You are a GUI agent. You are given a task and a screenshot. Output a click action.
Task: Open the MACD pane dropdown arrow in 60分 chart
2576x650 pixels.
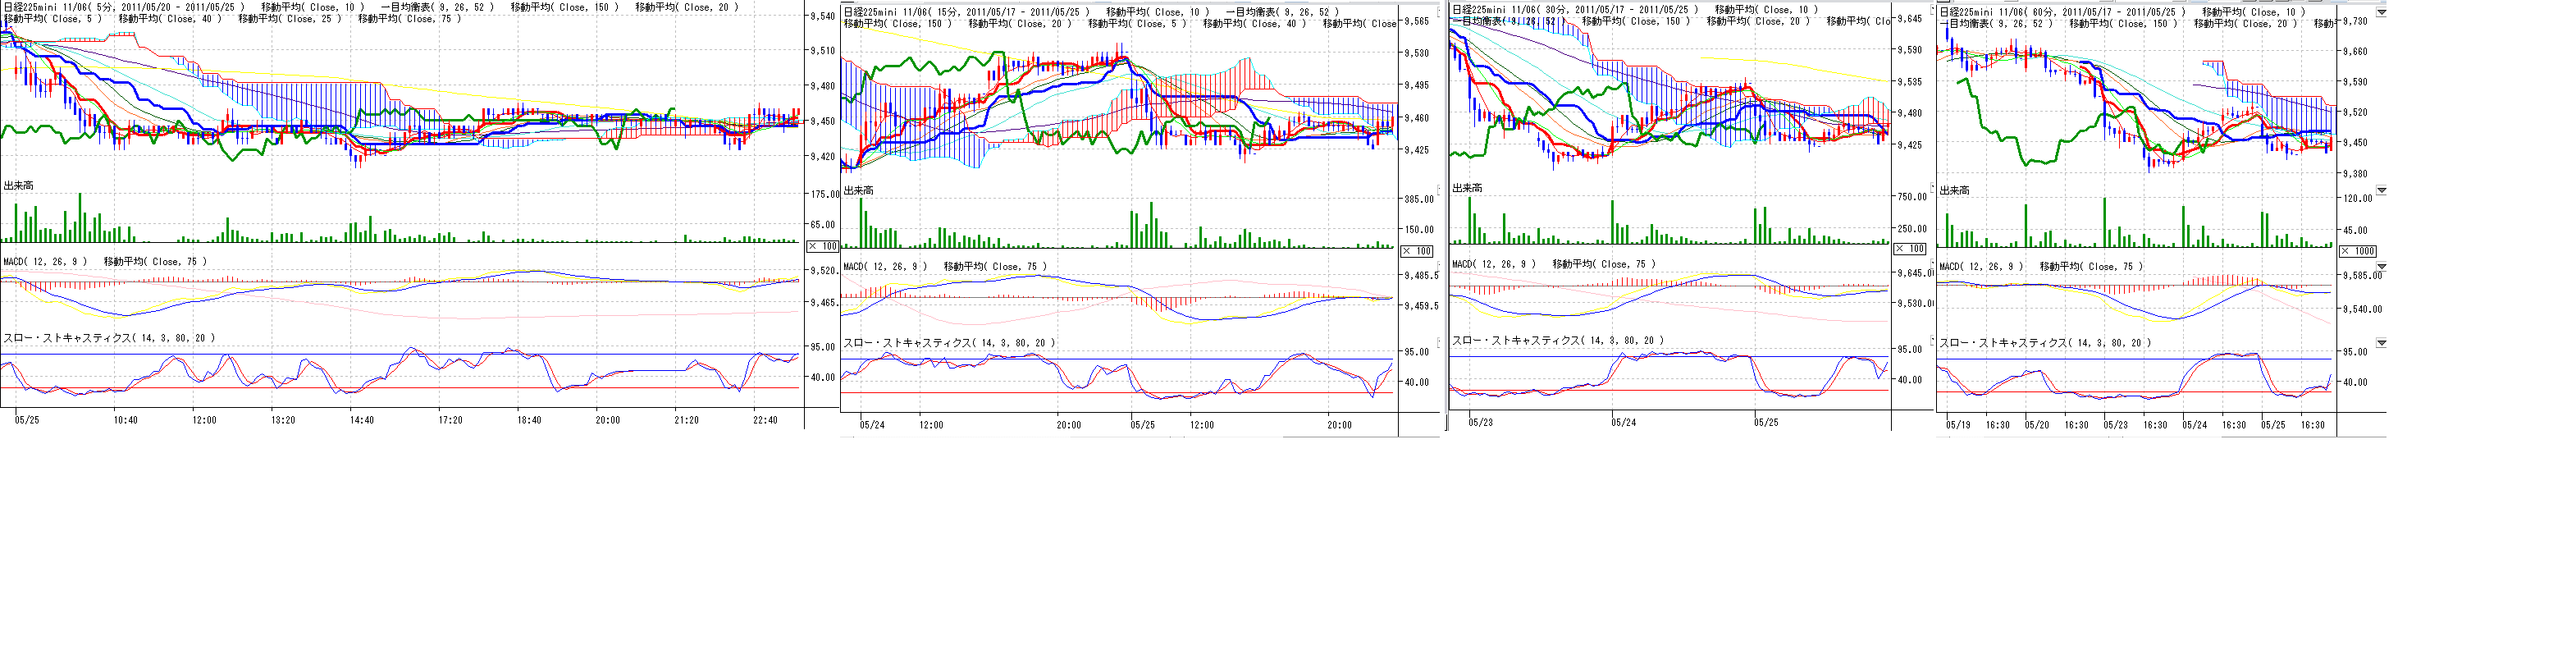coord(2381,267)
